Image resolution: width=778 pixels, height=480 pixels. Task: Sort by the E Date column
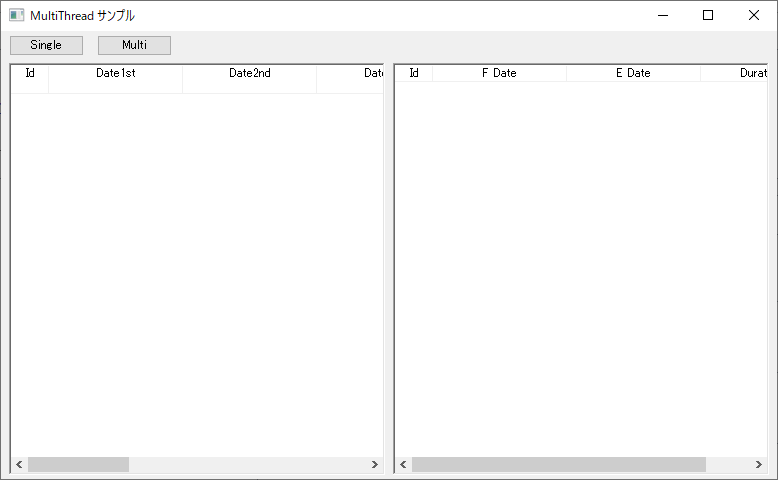point(633,73)
